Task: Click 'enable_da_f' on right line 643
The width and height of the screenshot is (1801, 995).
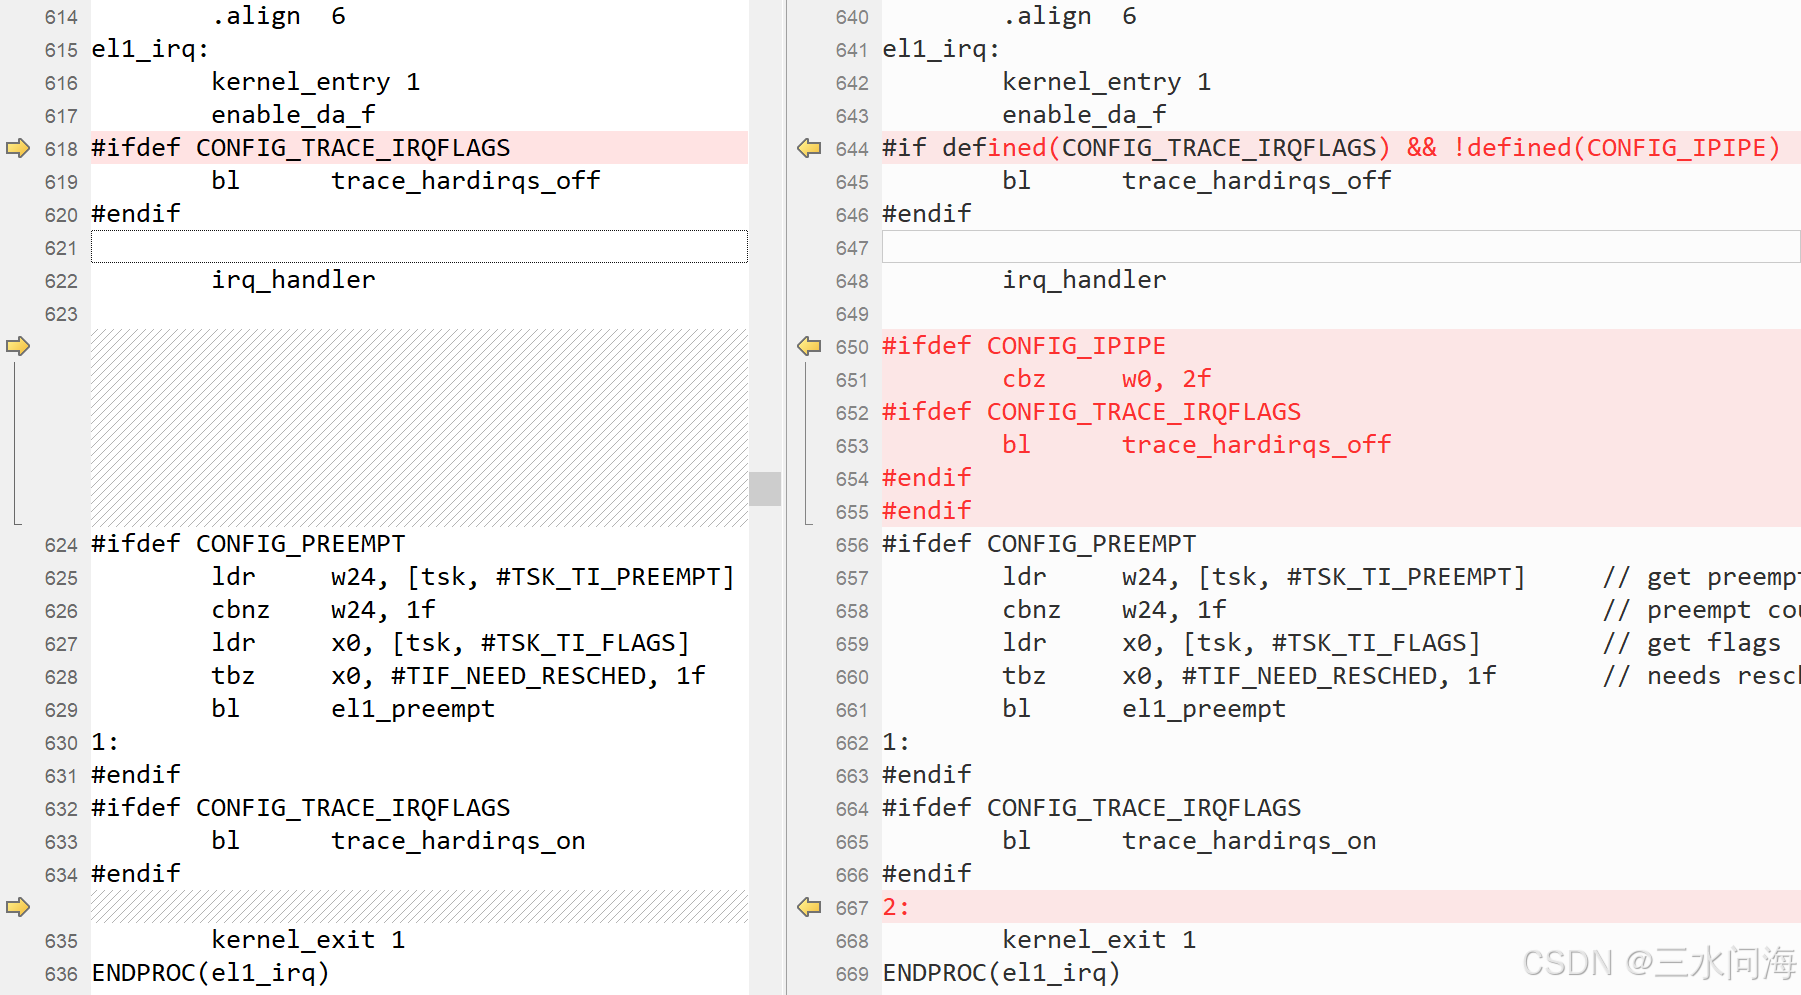Action: point(1085,115)
